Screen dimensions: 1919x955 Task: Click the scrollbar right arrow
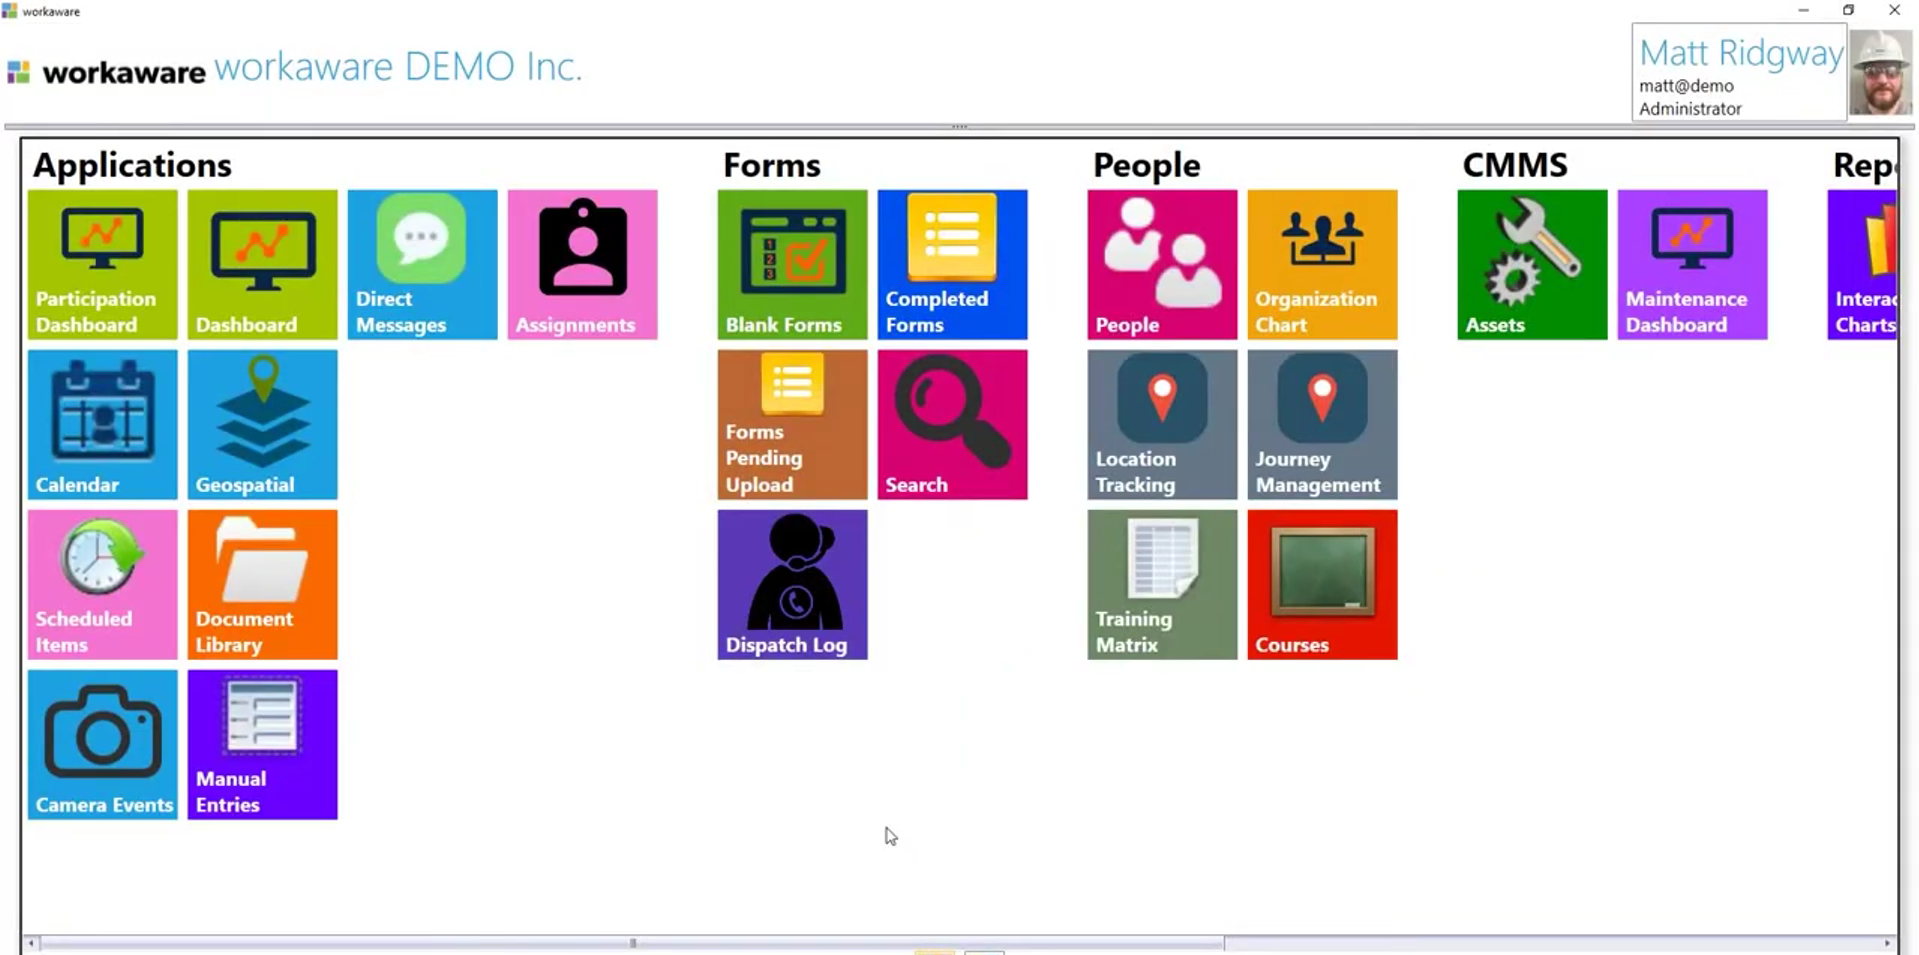pyautogui.click(x=1888, y=943)
